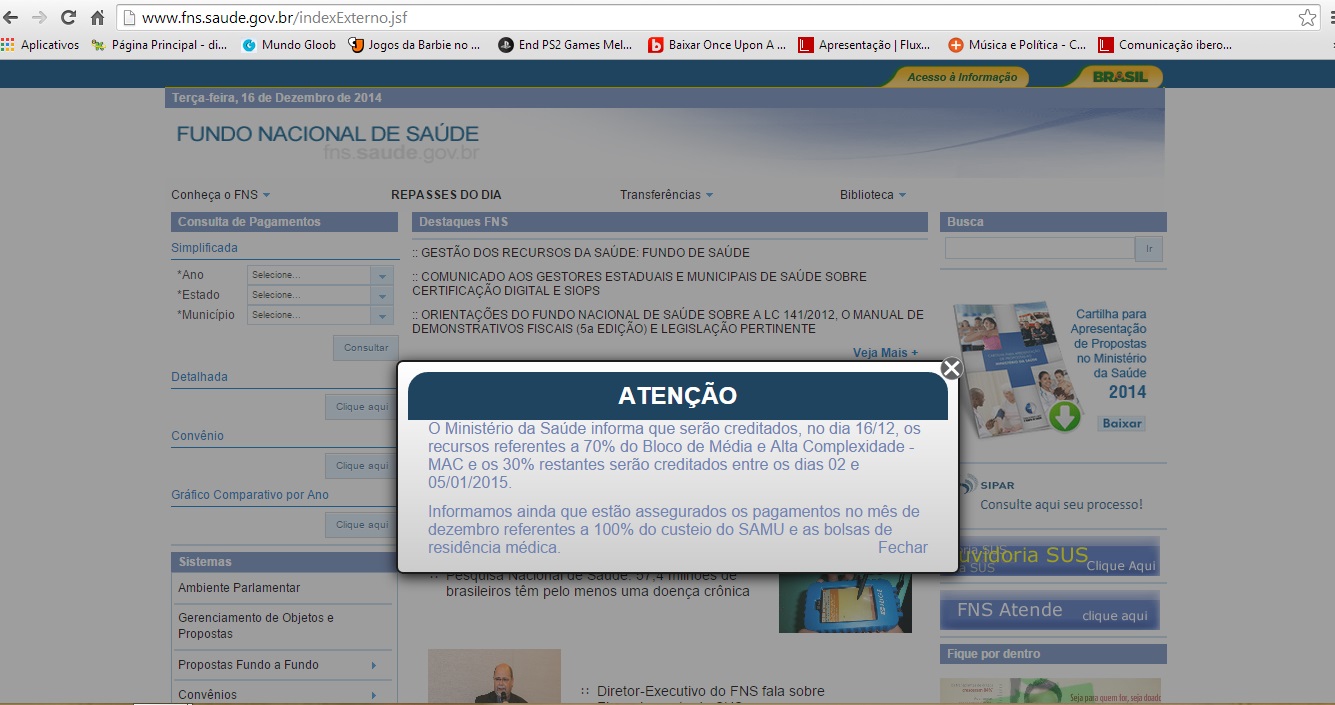The image size is (1335, 705).
Task: Open the REPASSES DO DIA menu item
Action: point(446,195)
